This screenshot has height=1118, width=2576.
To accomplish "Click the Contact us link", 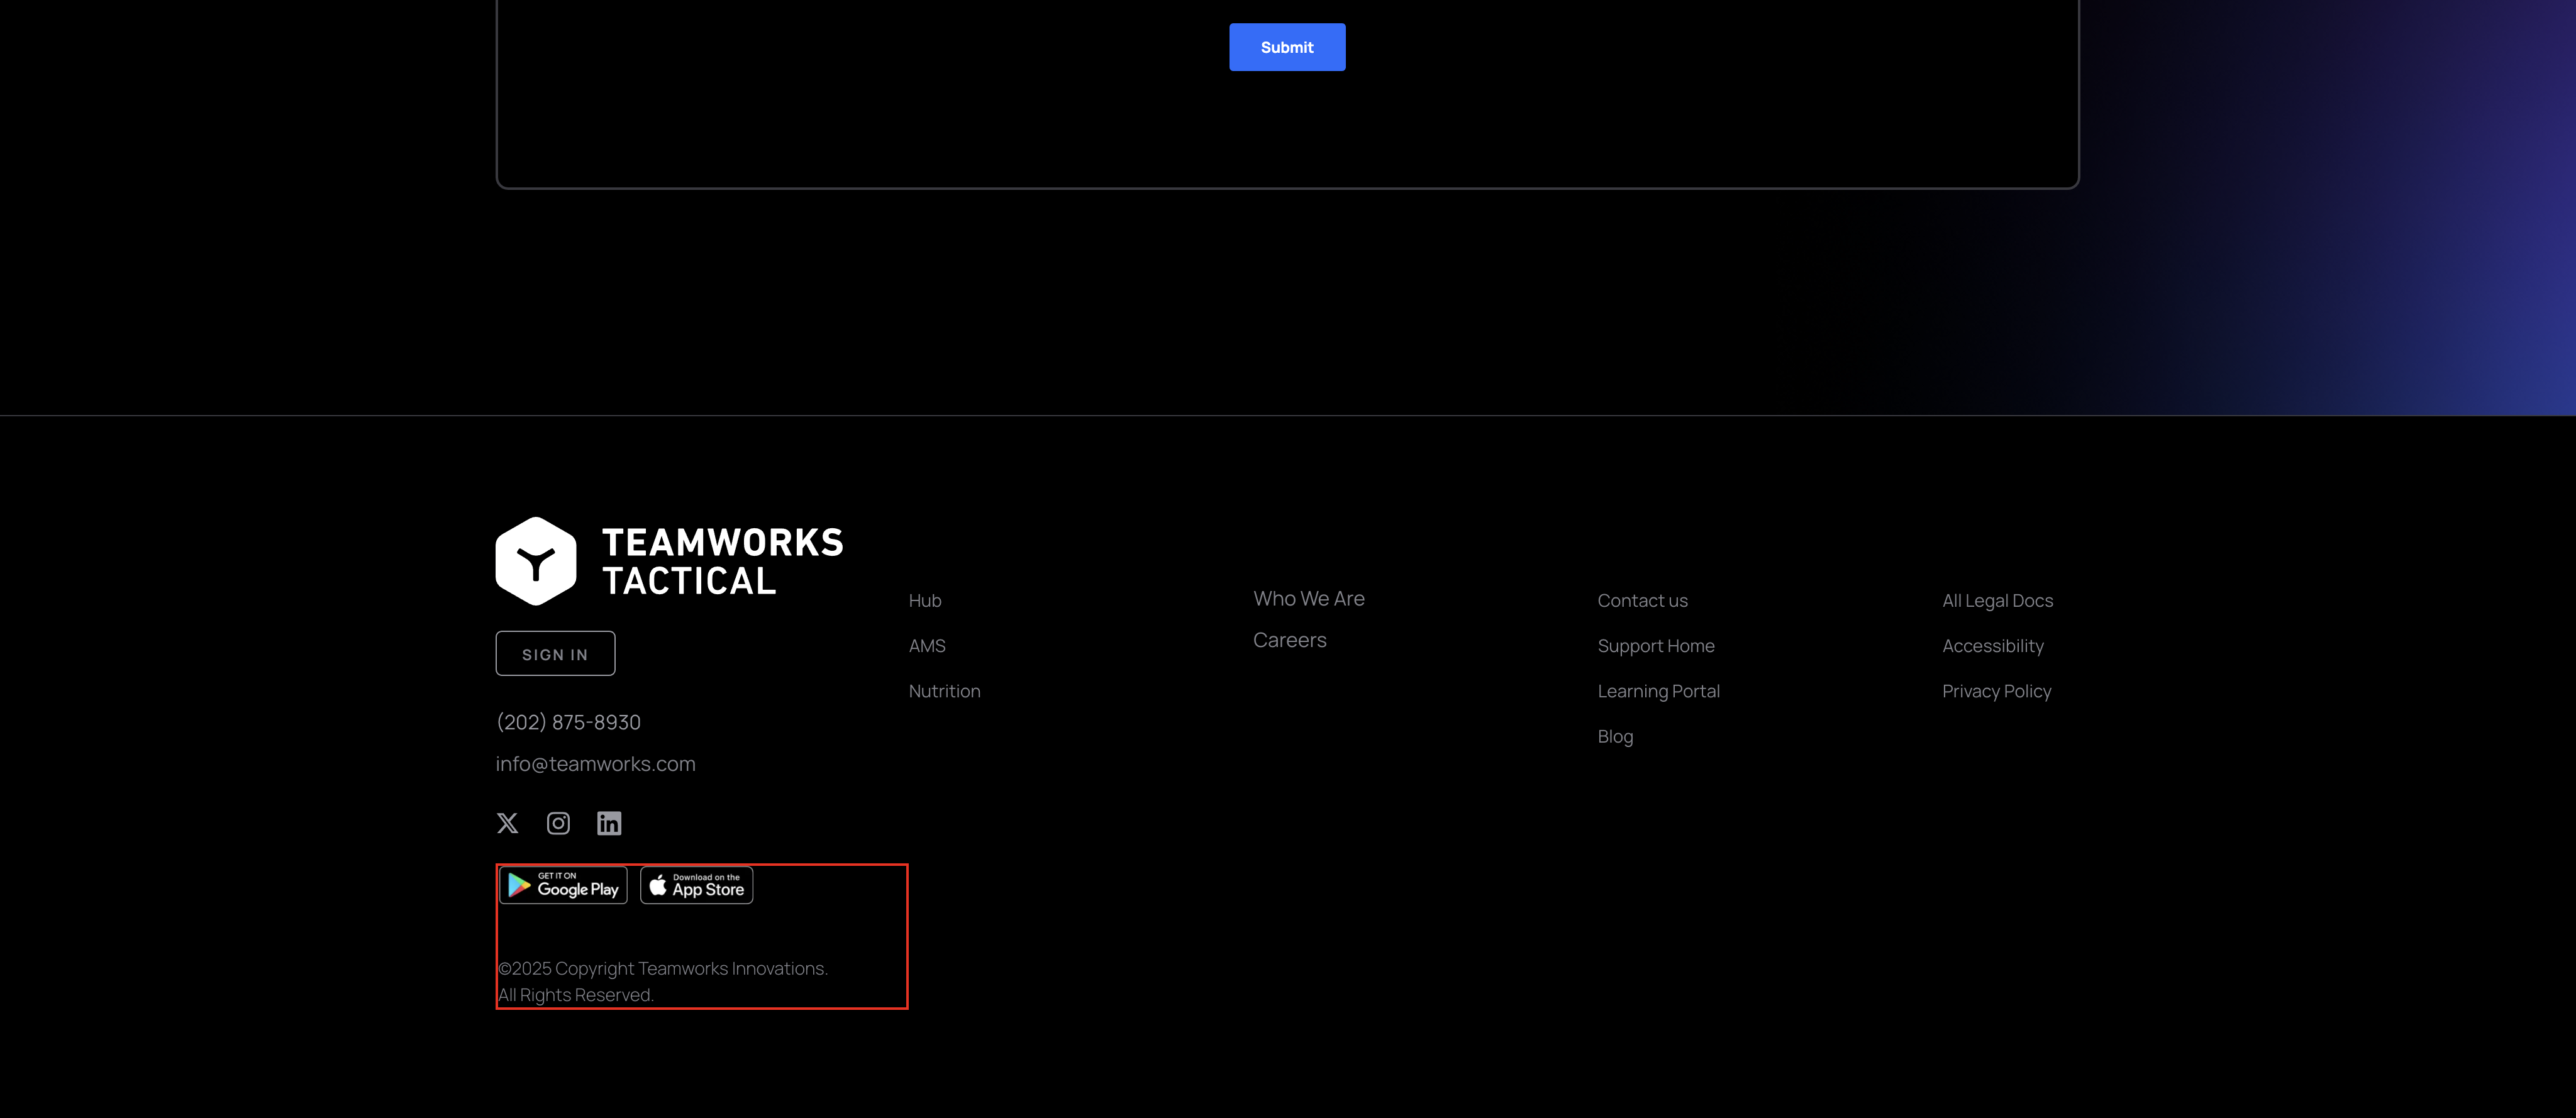I will point(1642,601).
